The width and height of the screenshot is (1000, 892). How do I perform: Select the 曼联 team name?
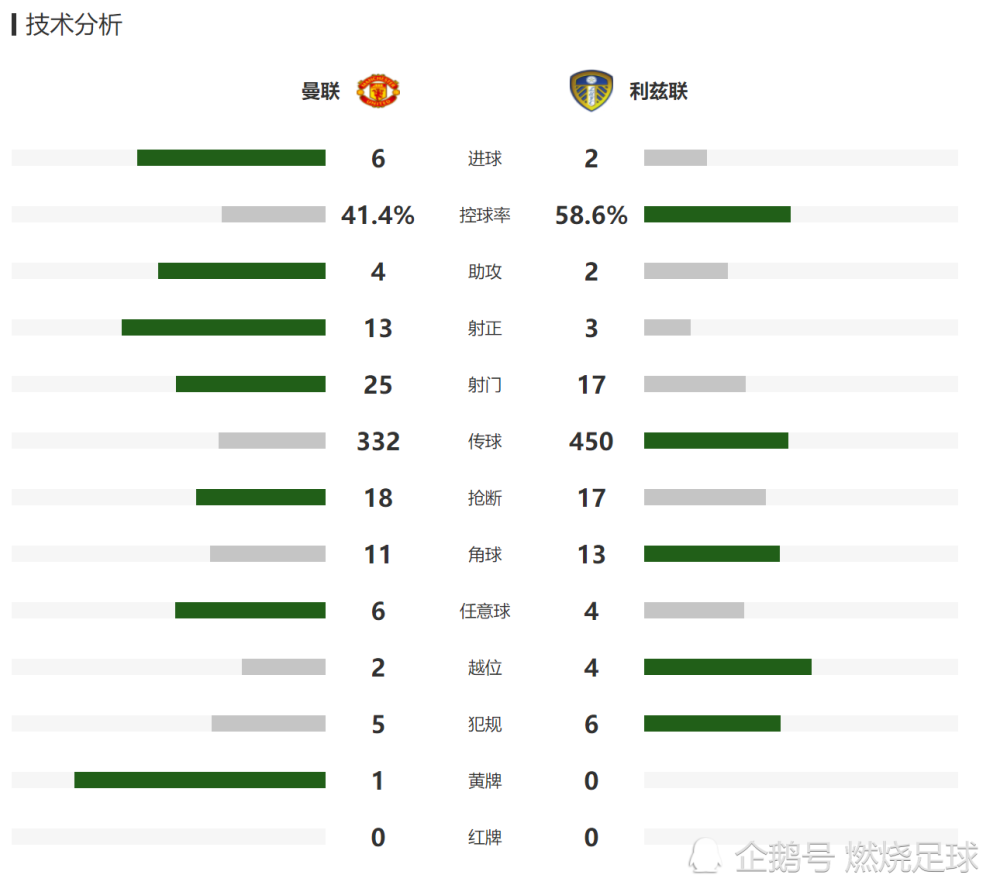pos(321,91)
